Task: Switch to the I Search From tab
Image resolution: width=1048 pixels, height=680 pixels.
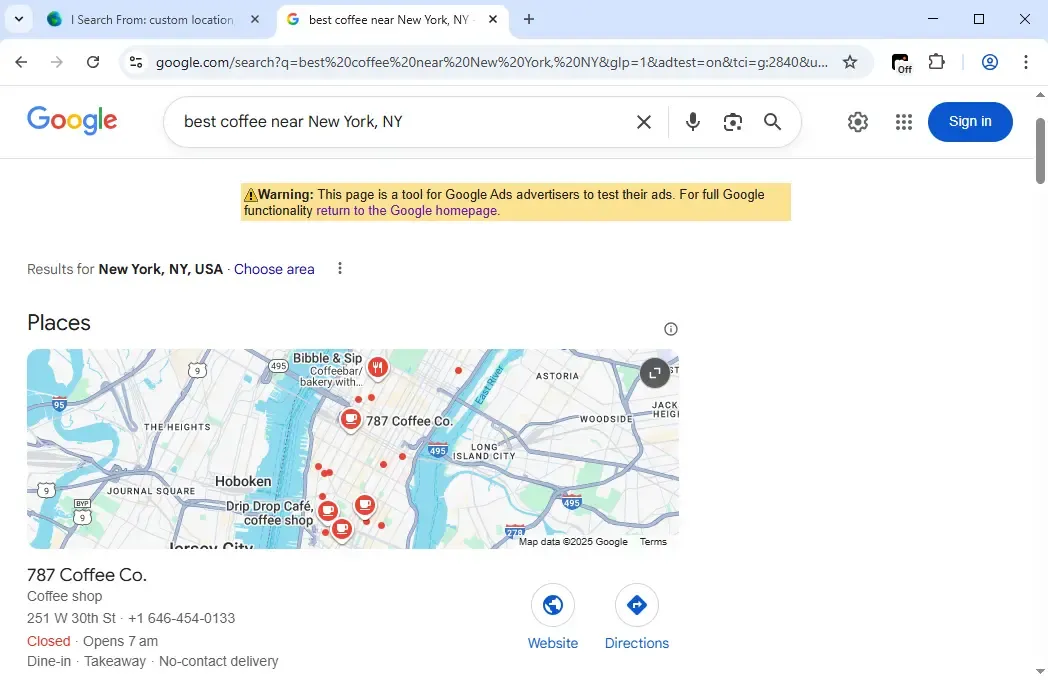Action: coord(152,19)
